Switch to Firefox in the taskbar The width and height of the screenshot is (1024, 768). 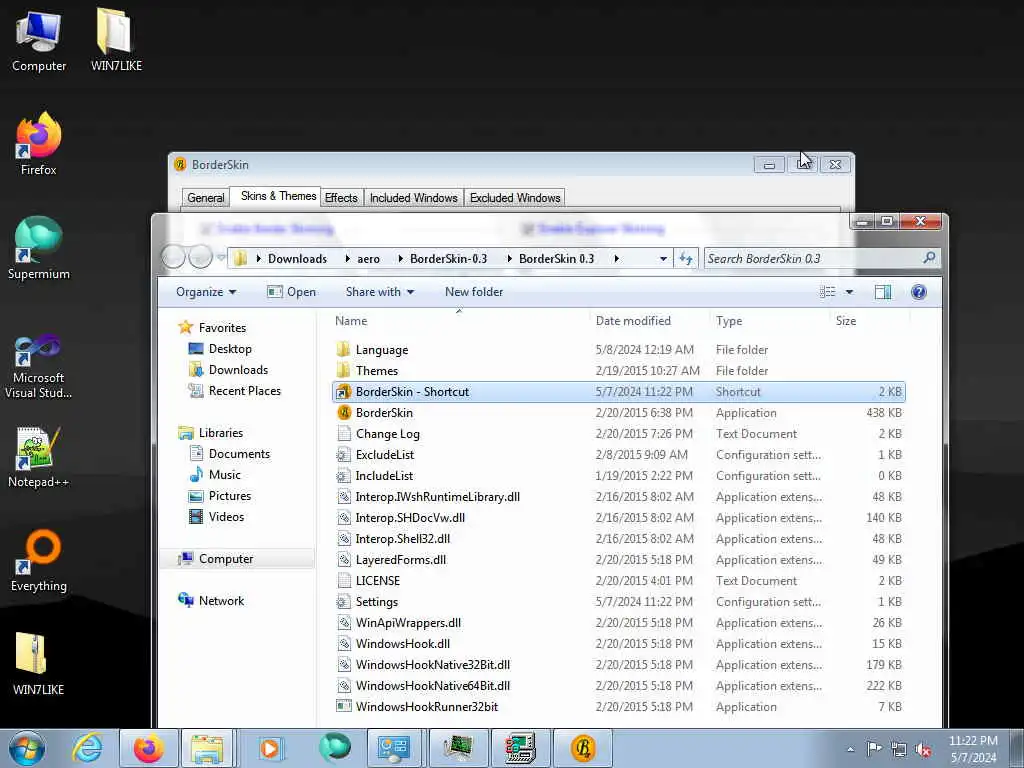coord(149,748)
